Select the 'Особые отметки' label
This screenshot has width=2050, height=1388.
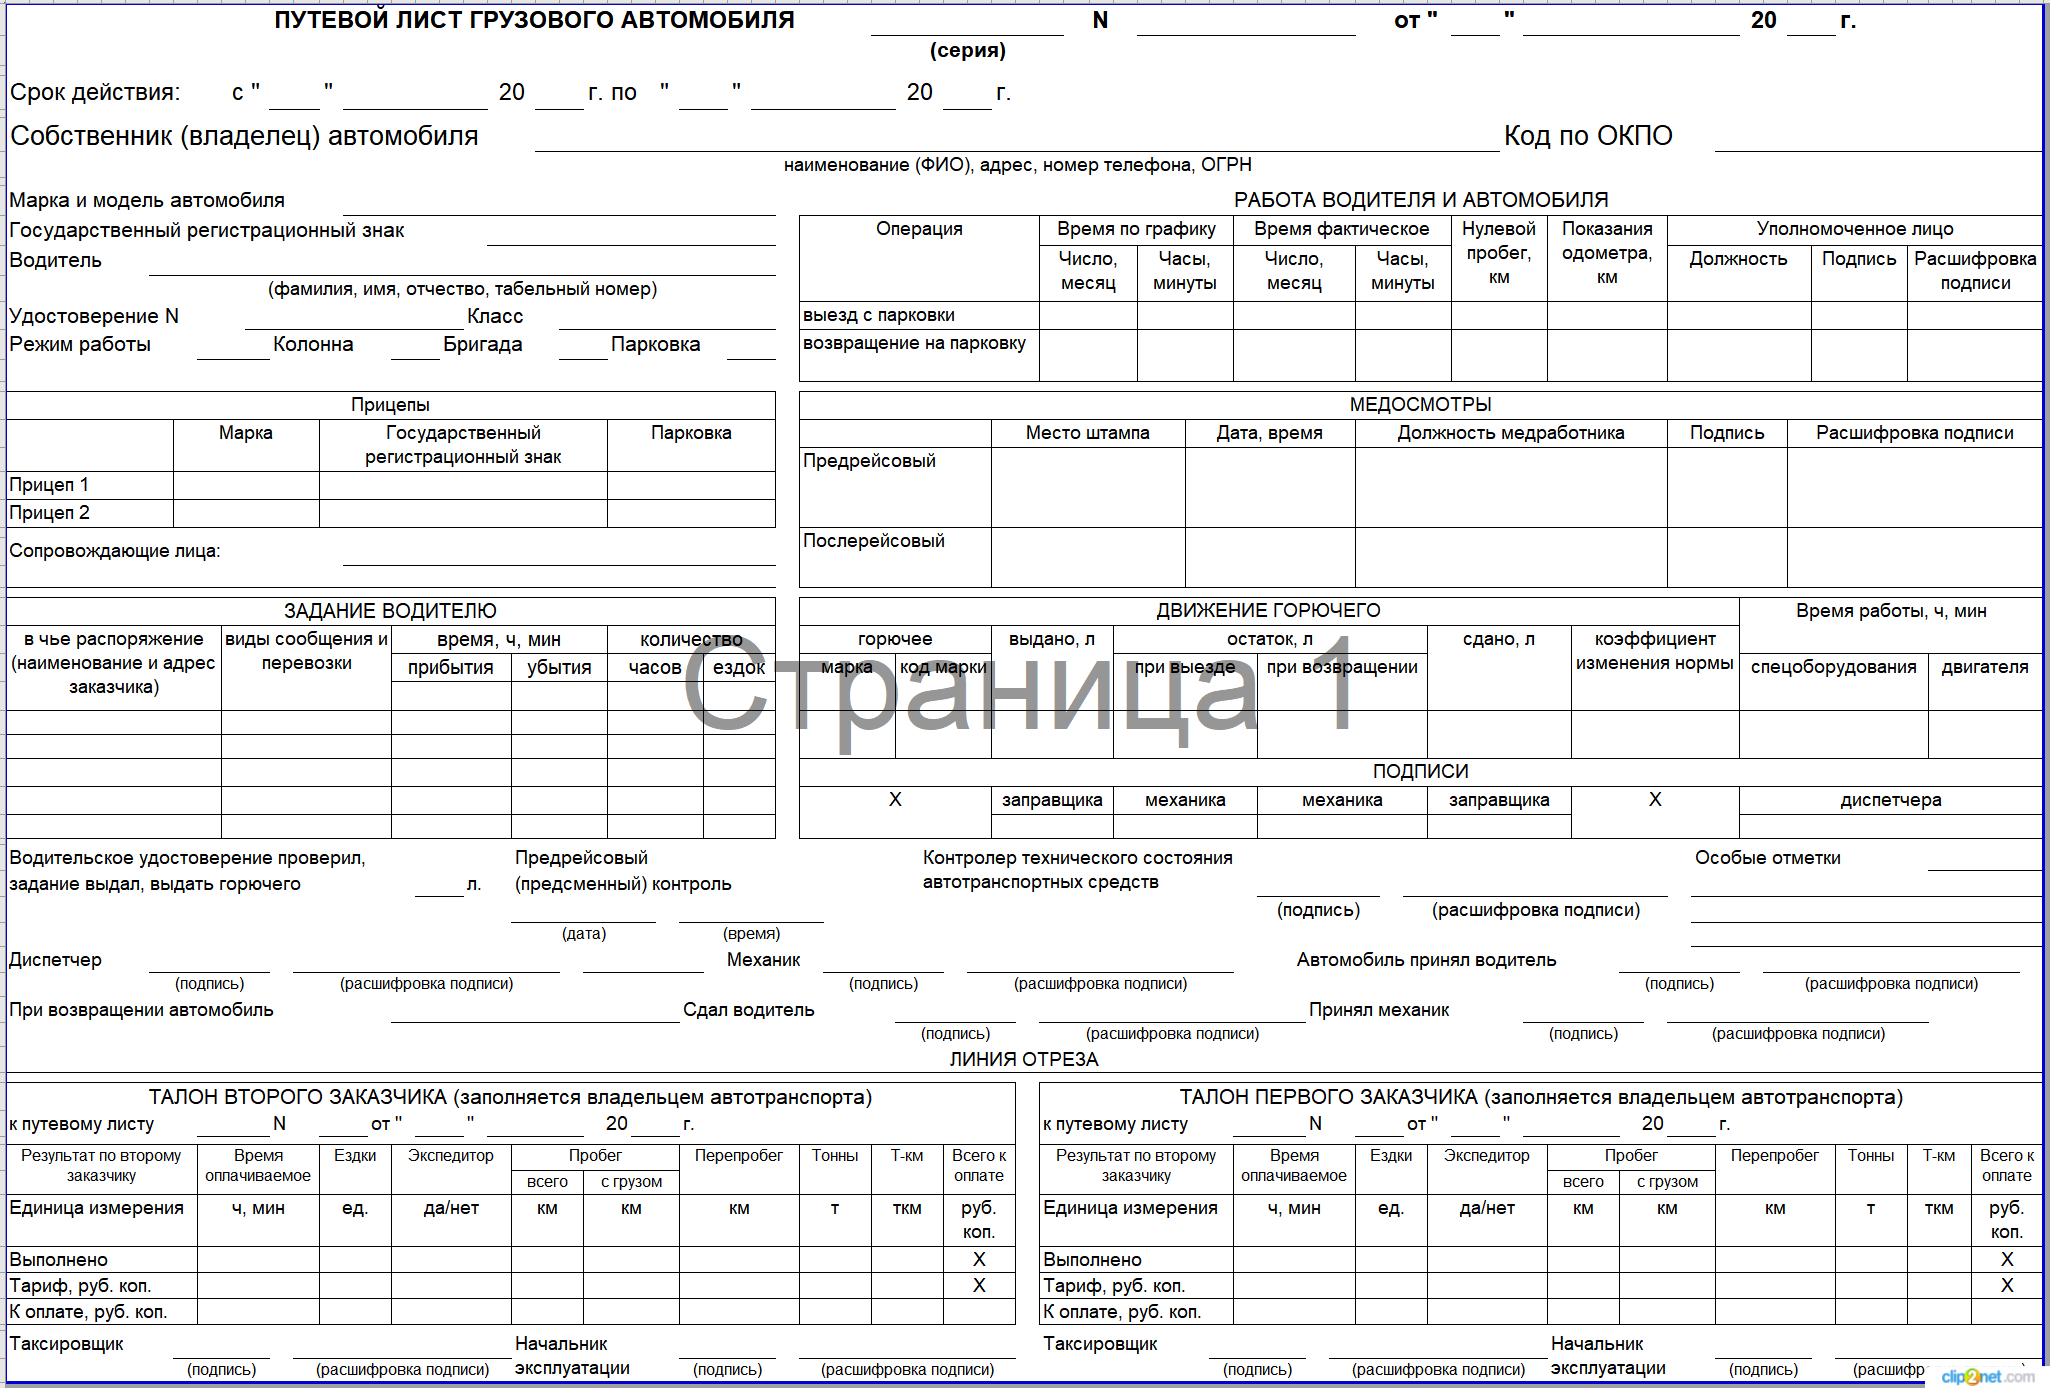tap(1768, 858)
